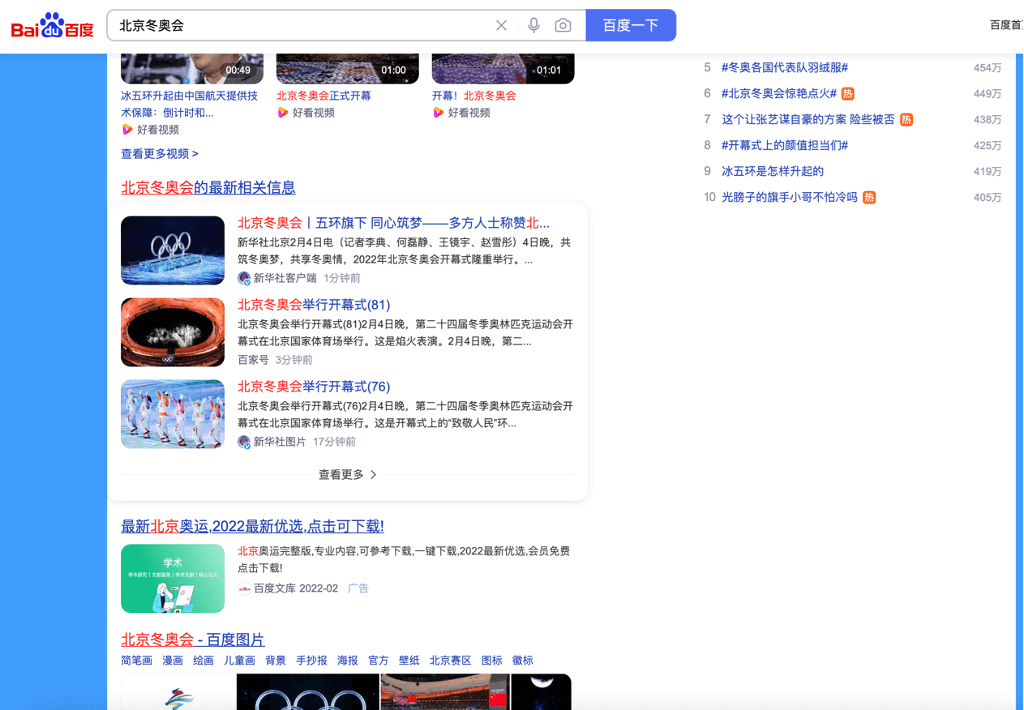Screen dimensions: 1024x710
Task: Click the Olympic rings ice thumbnail
Action: 172,250
